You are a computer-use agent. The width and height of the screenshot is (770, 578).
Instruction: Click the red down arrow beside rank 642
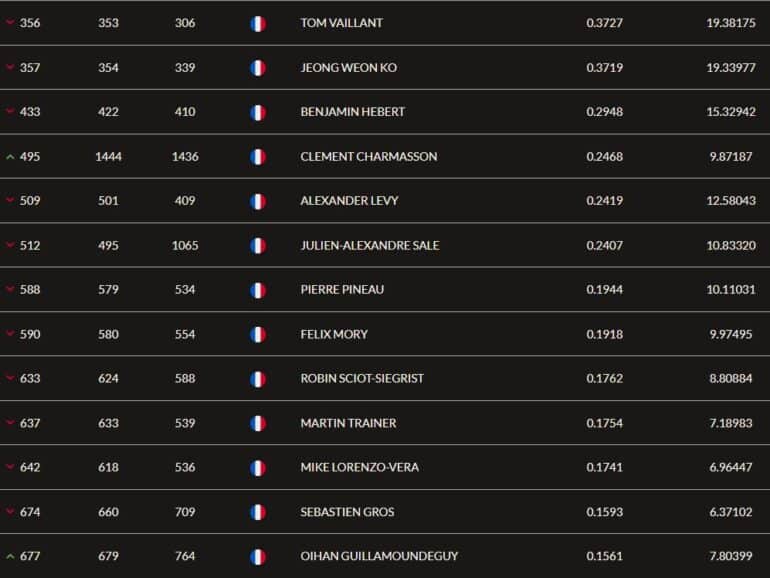(x=10, y=467)
